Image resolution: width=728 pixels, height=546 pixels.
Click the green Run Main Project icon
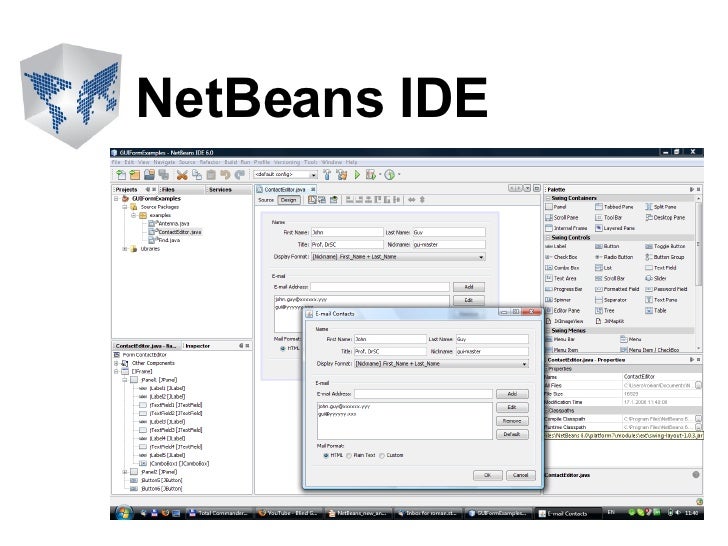(357, 175)
